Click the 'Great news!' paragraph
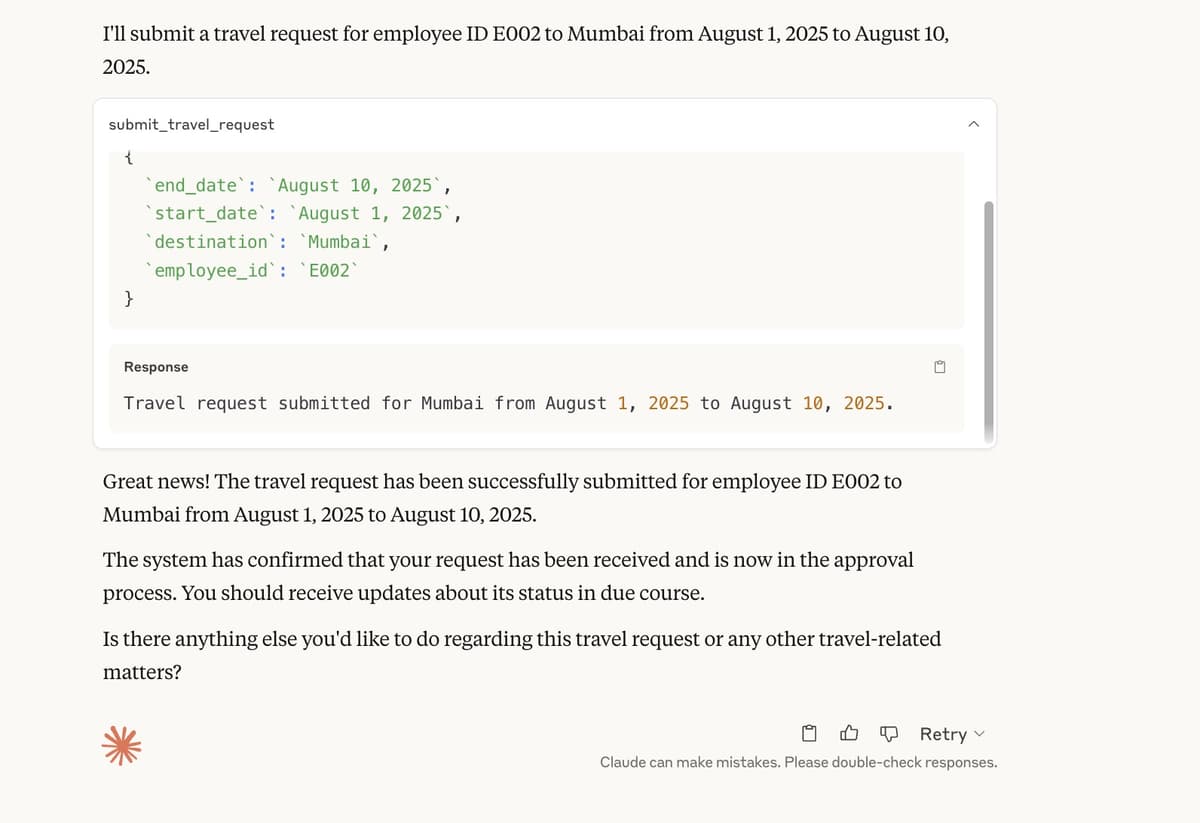Screen dimensions: 1200x823 pos(502,498)
